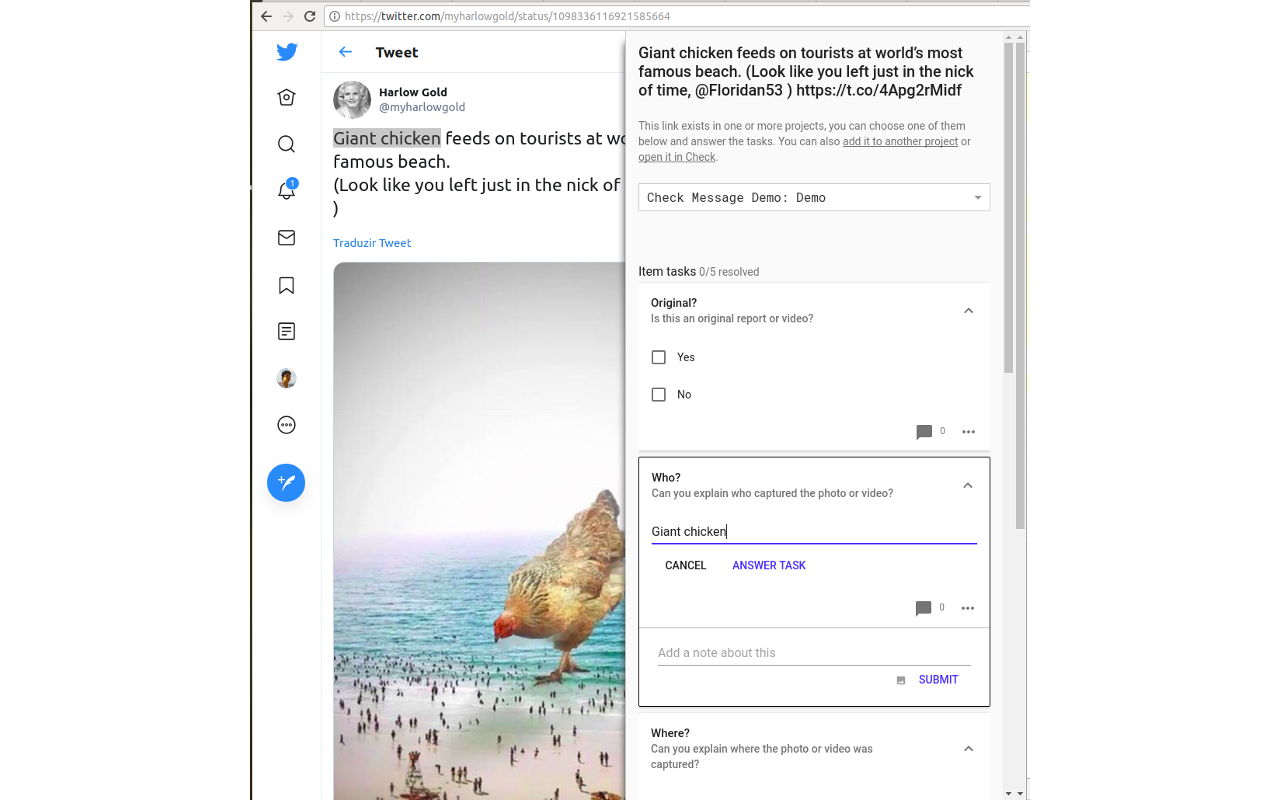Open the Twitter search icon in sidebar
The width and height of the screenshot is (1280, 800).
click(x=286, y=144)
